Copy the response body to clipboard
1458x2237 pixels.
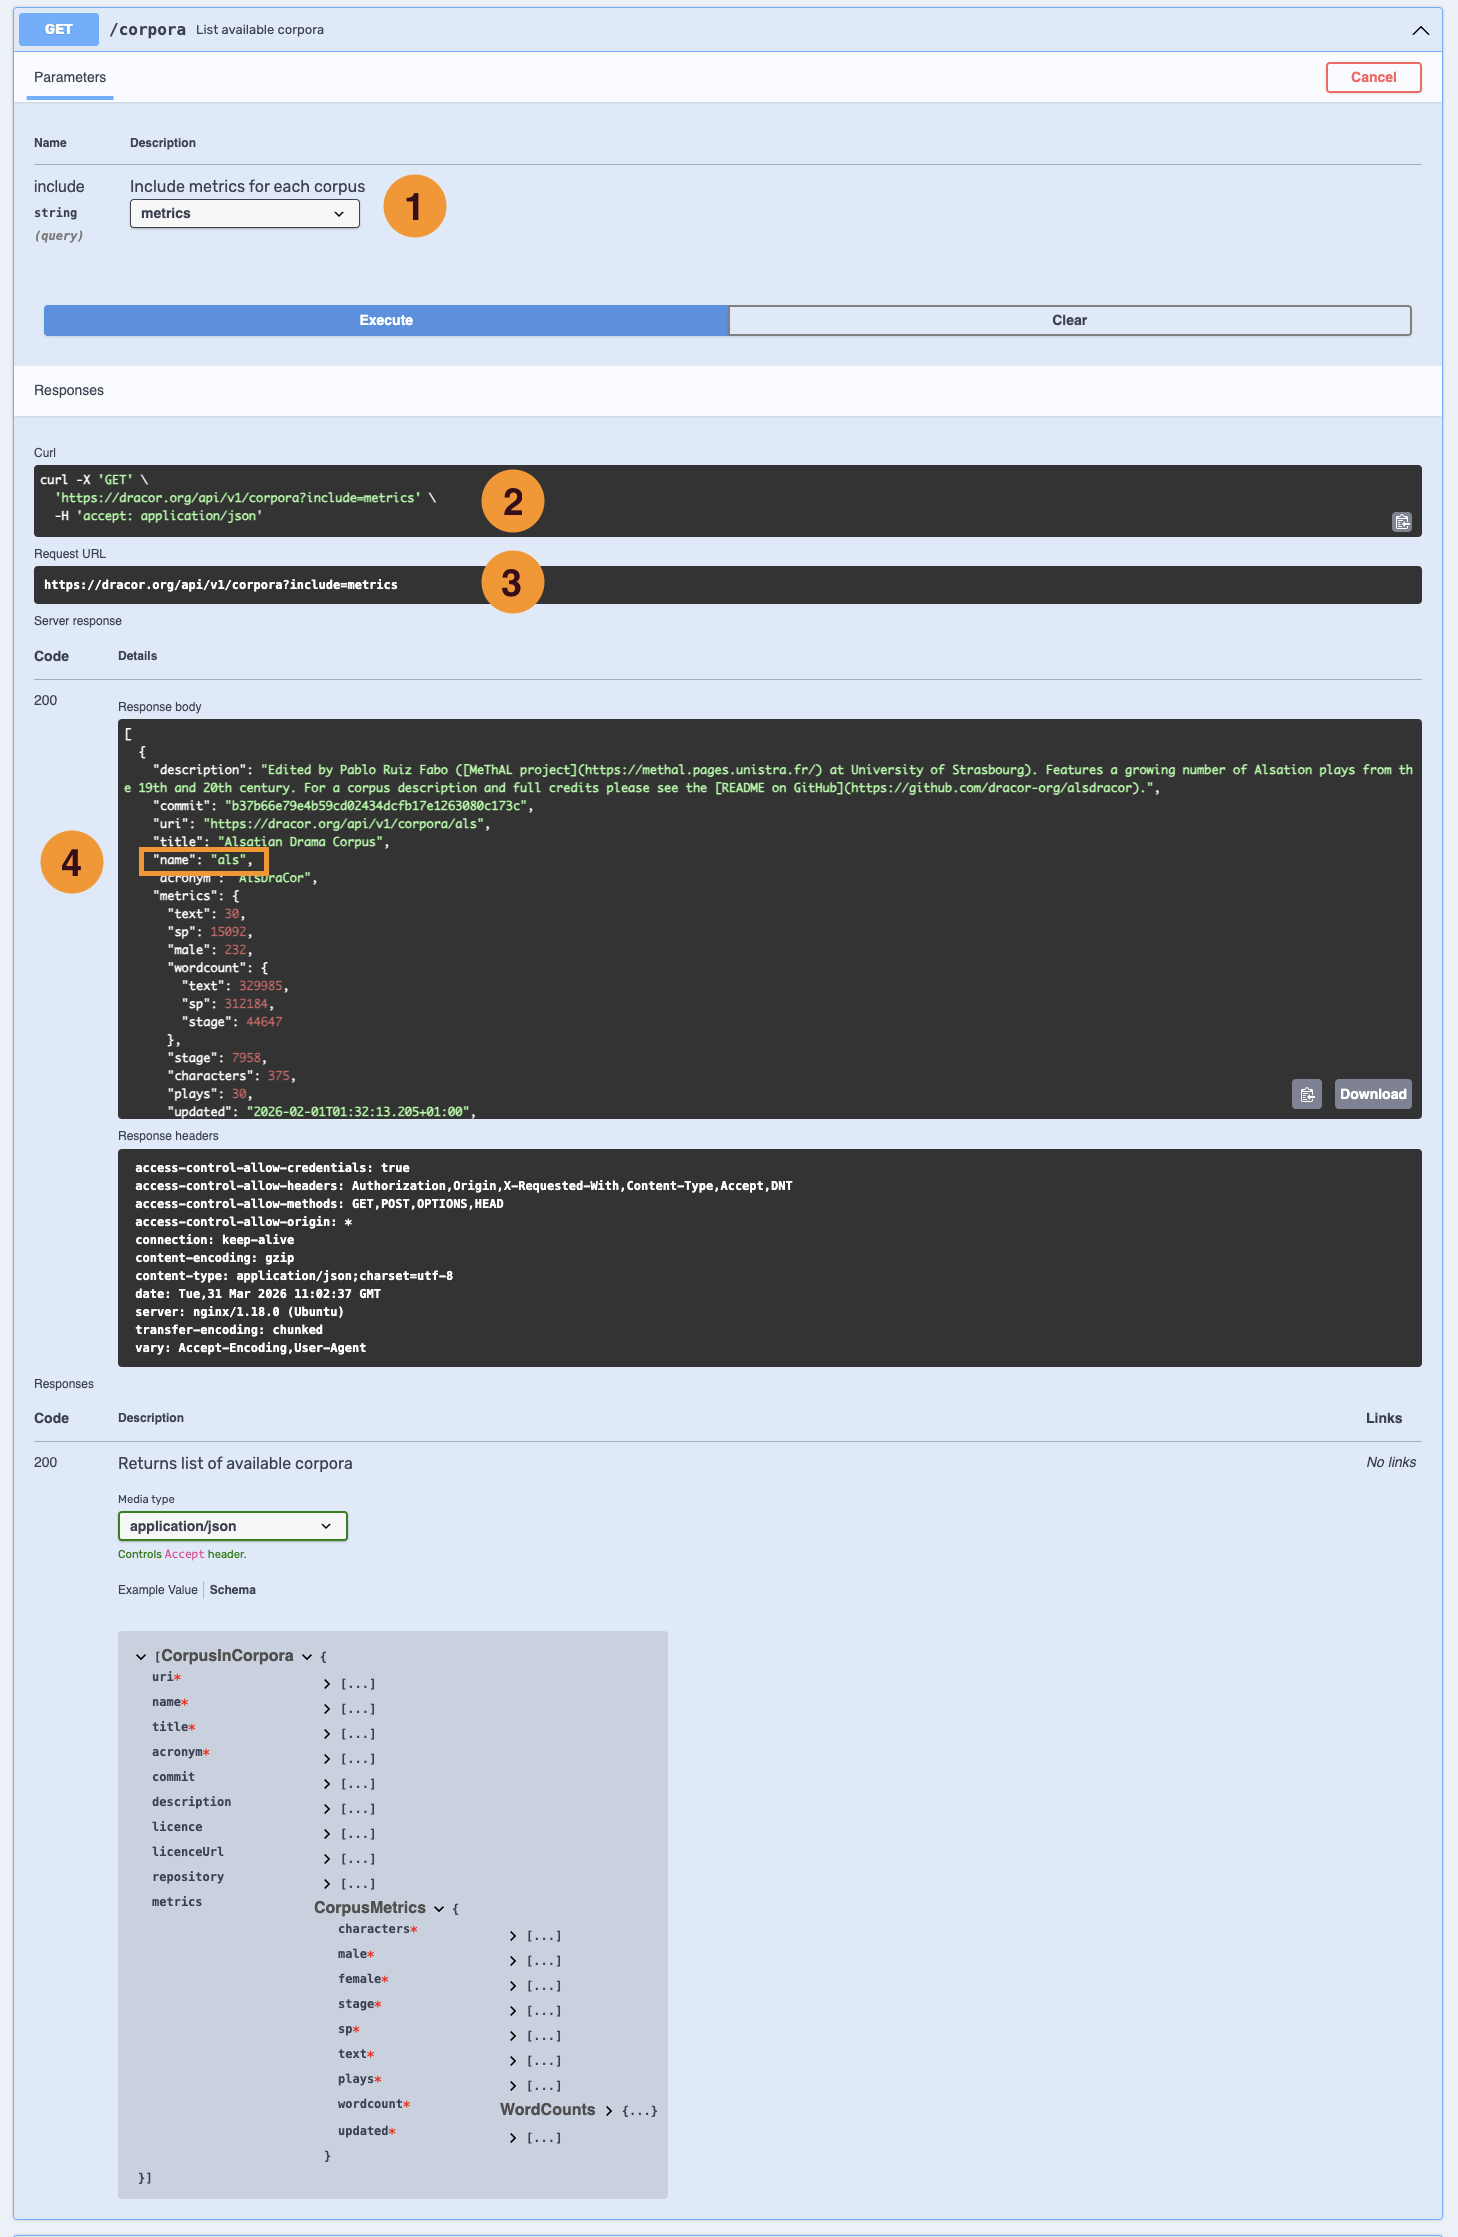click(x=1307, y=1094)
